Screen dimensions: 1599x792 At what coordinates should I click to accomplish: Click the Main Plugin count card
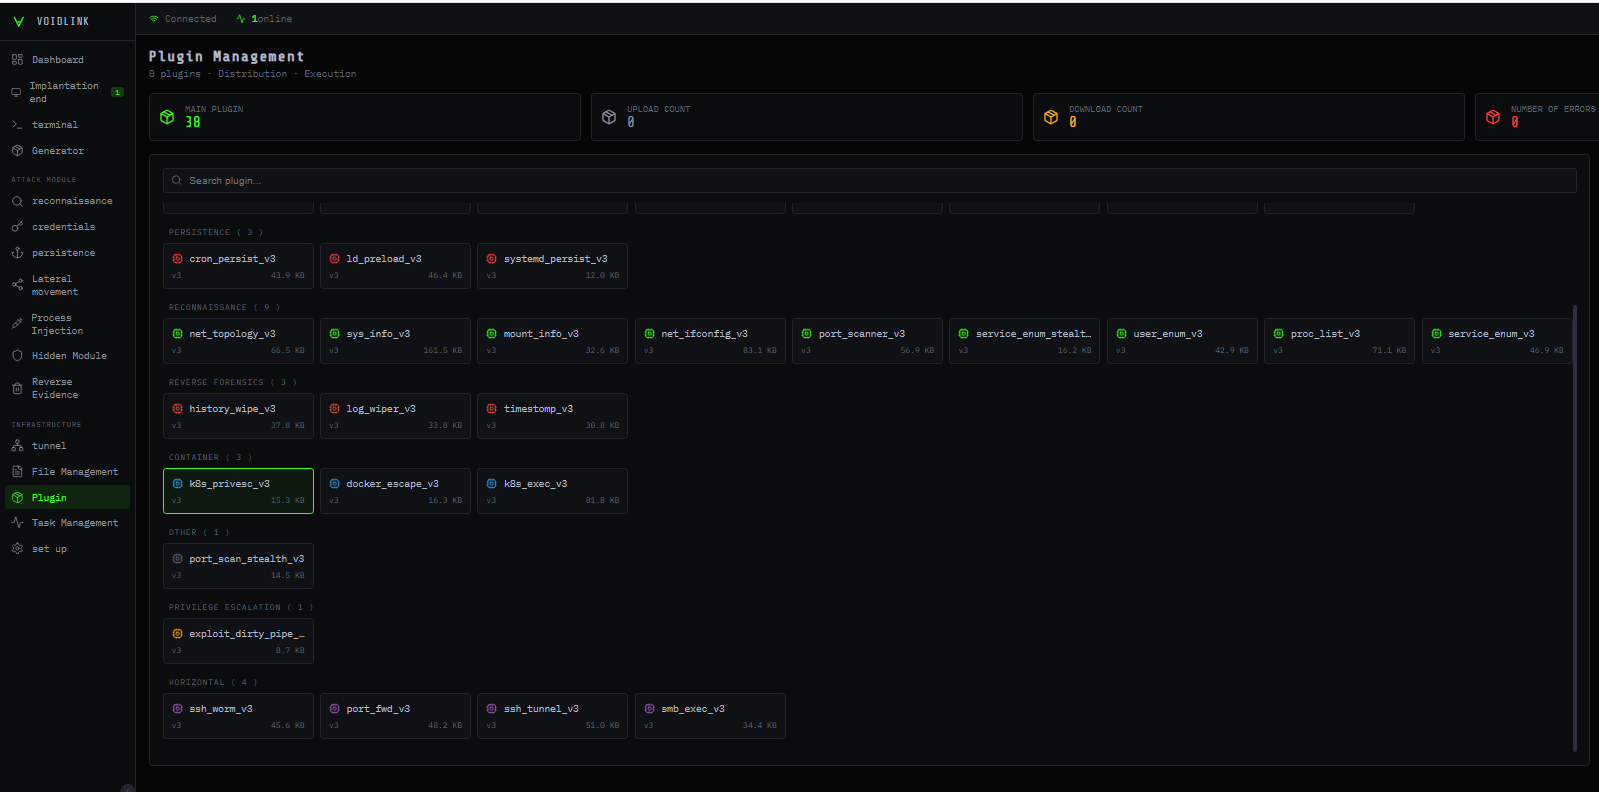point(364,117)
